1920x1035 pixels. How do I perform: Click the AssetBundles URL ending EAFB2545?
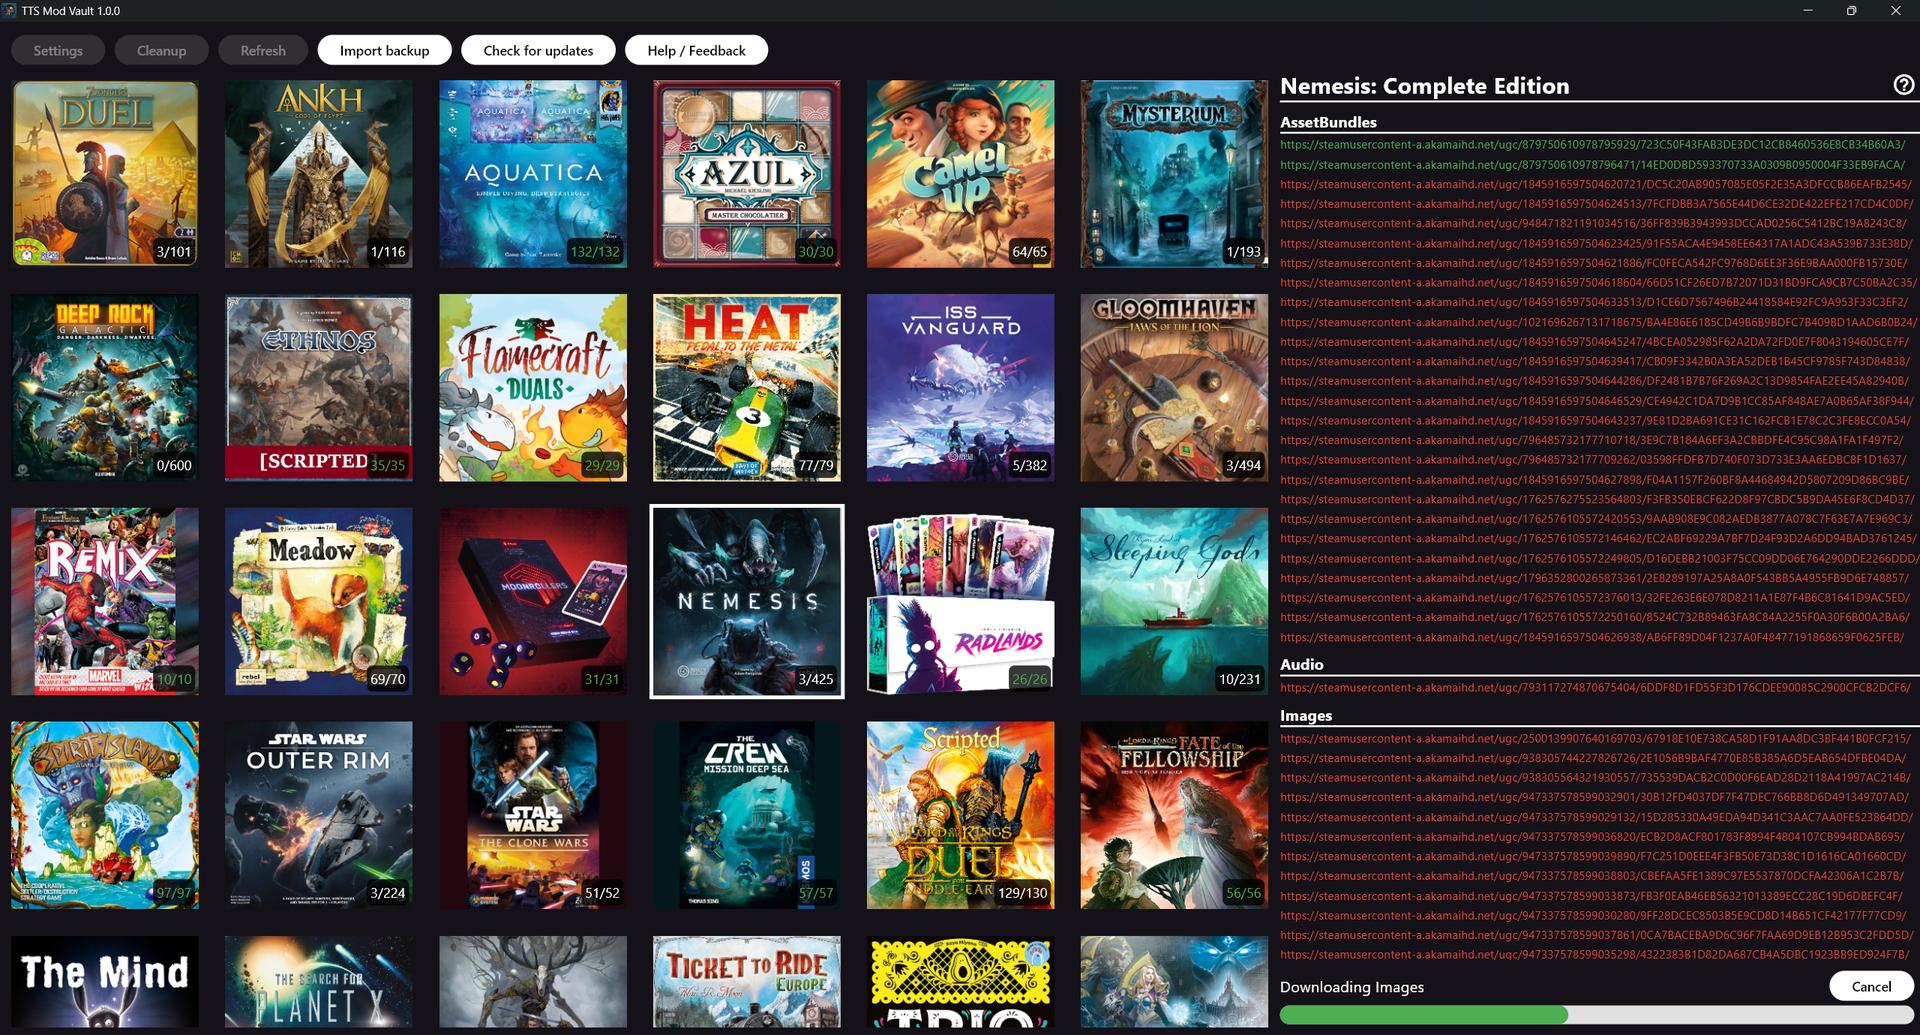coord(1596,184)
